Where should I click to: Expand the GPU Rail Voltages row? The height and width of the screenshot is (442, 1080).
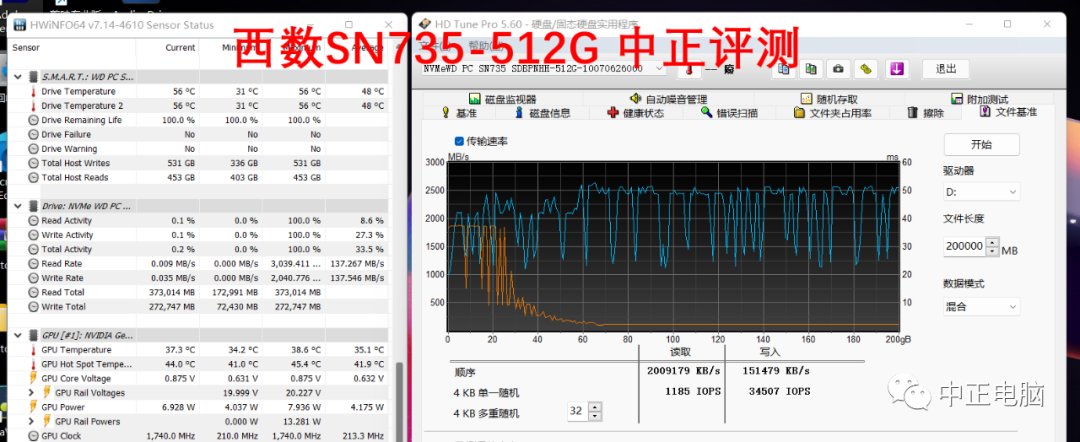31,392
